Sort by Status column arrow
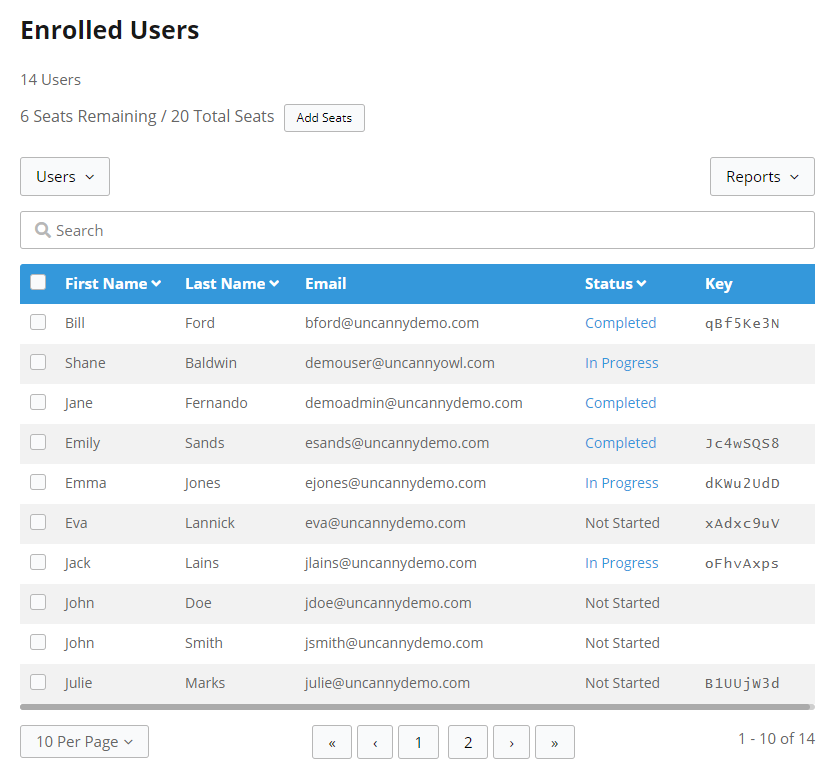The width and height of the screenshot is (833, 775). point(641,284)
